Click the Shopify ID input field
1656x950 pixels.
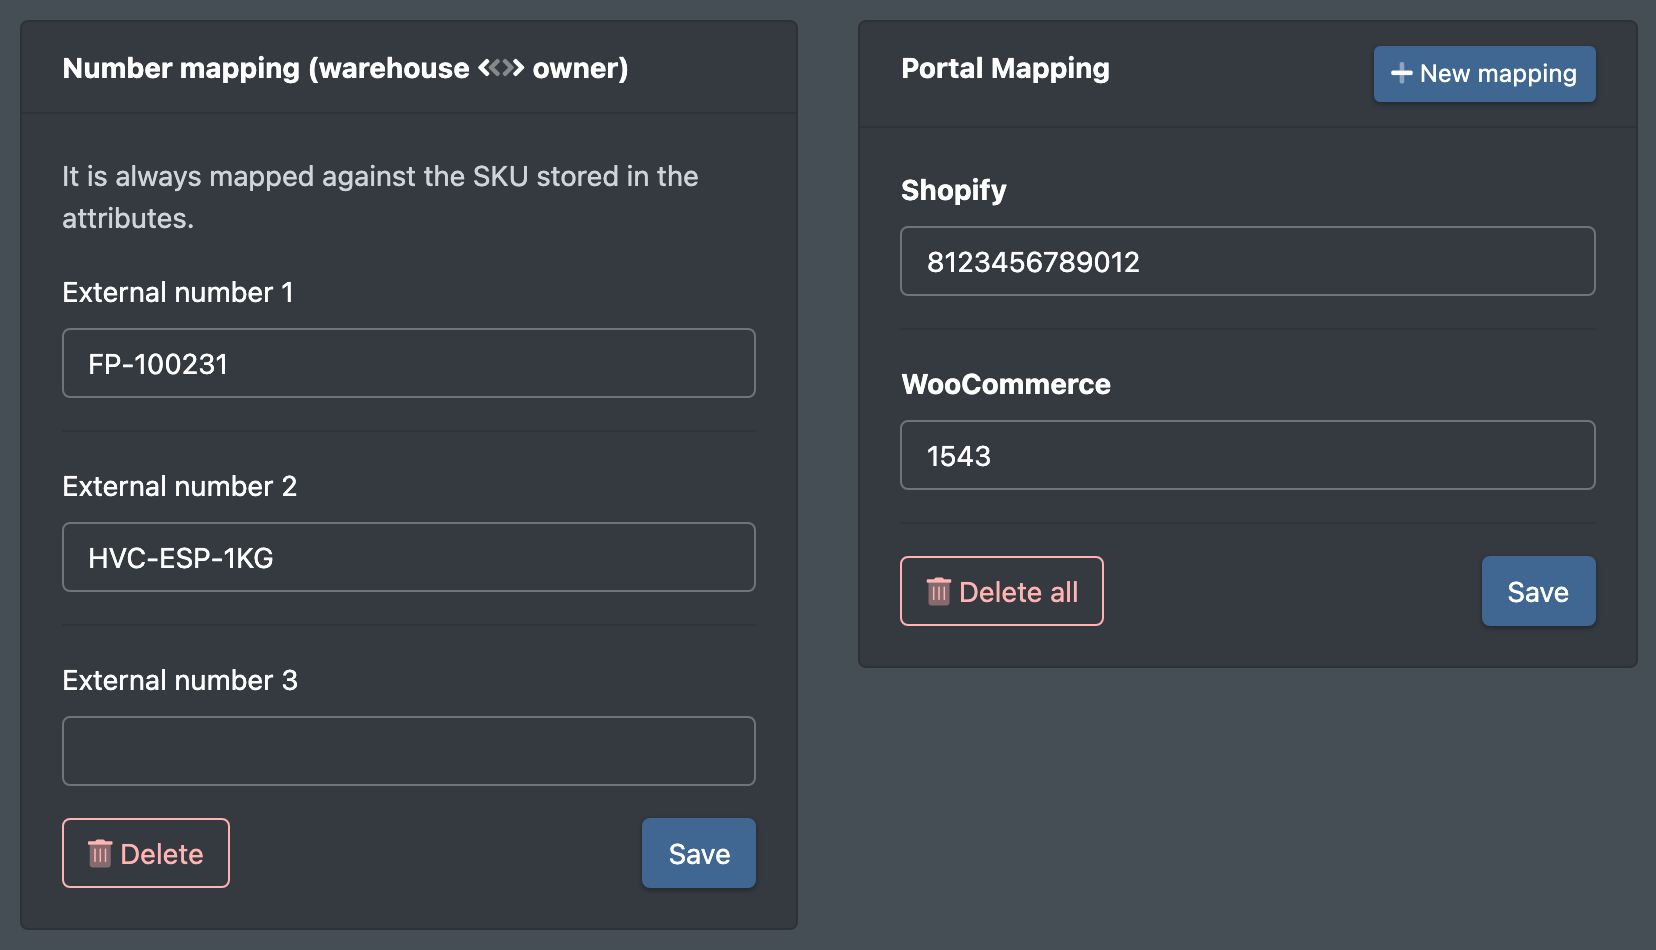pos(1248,261)
